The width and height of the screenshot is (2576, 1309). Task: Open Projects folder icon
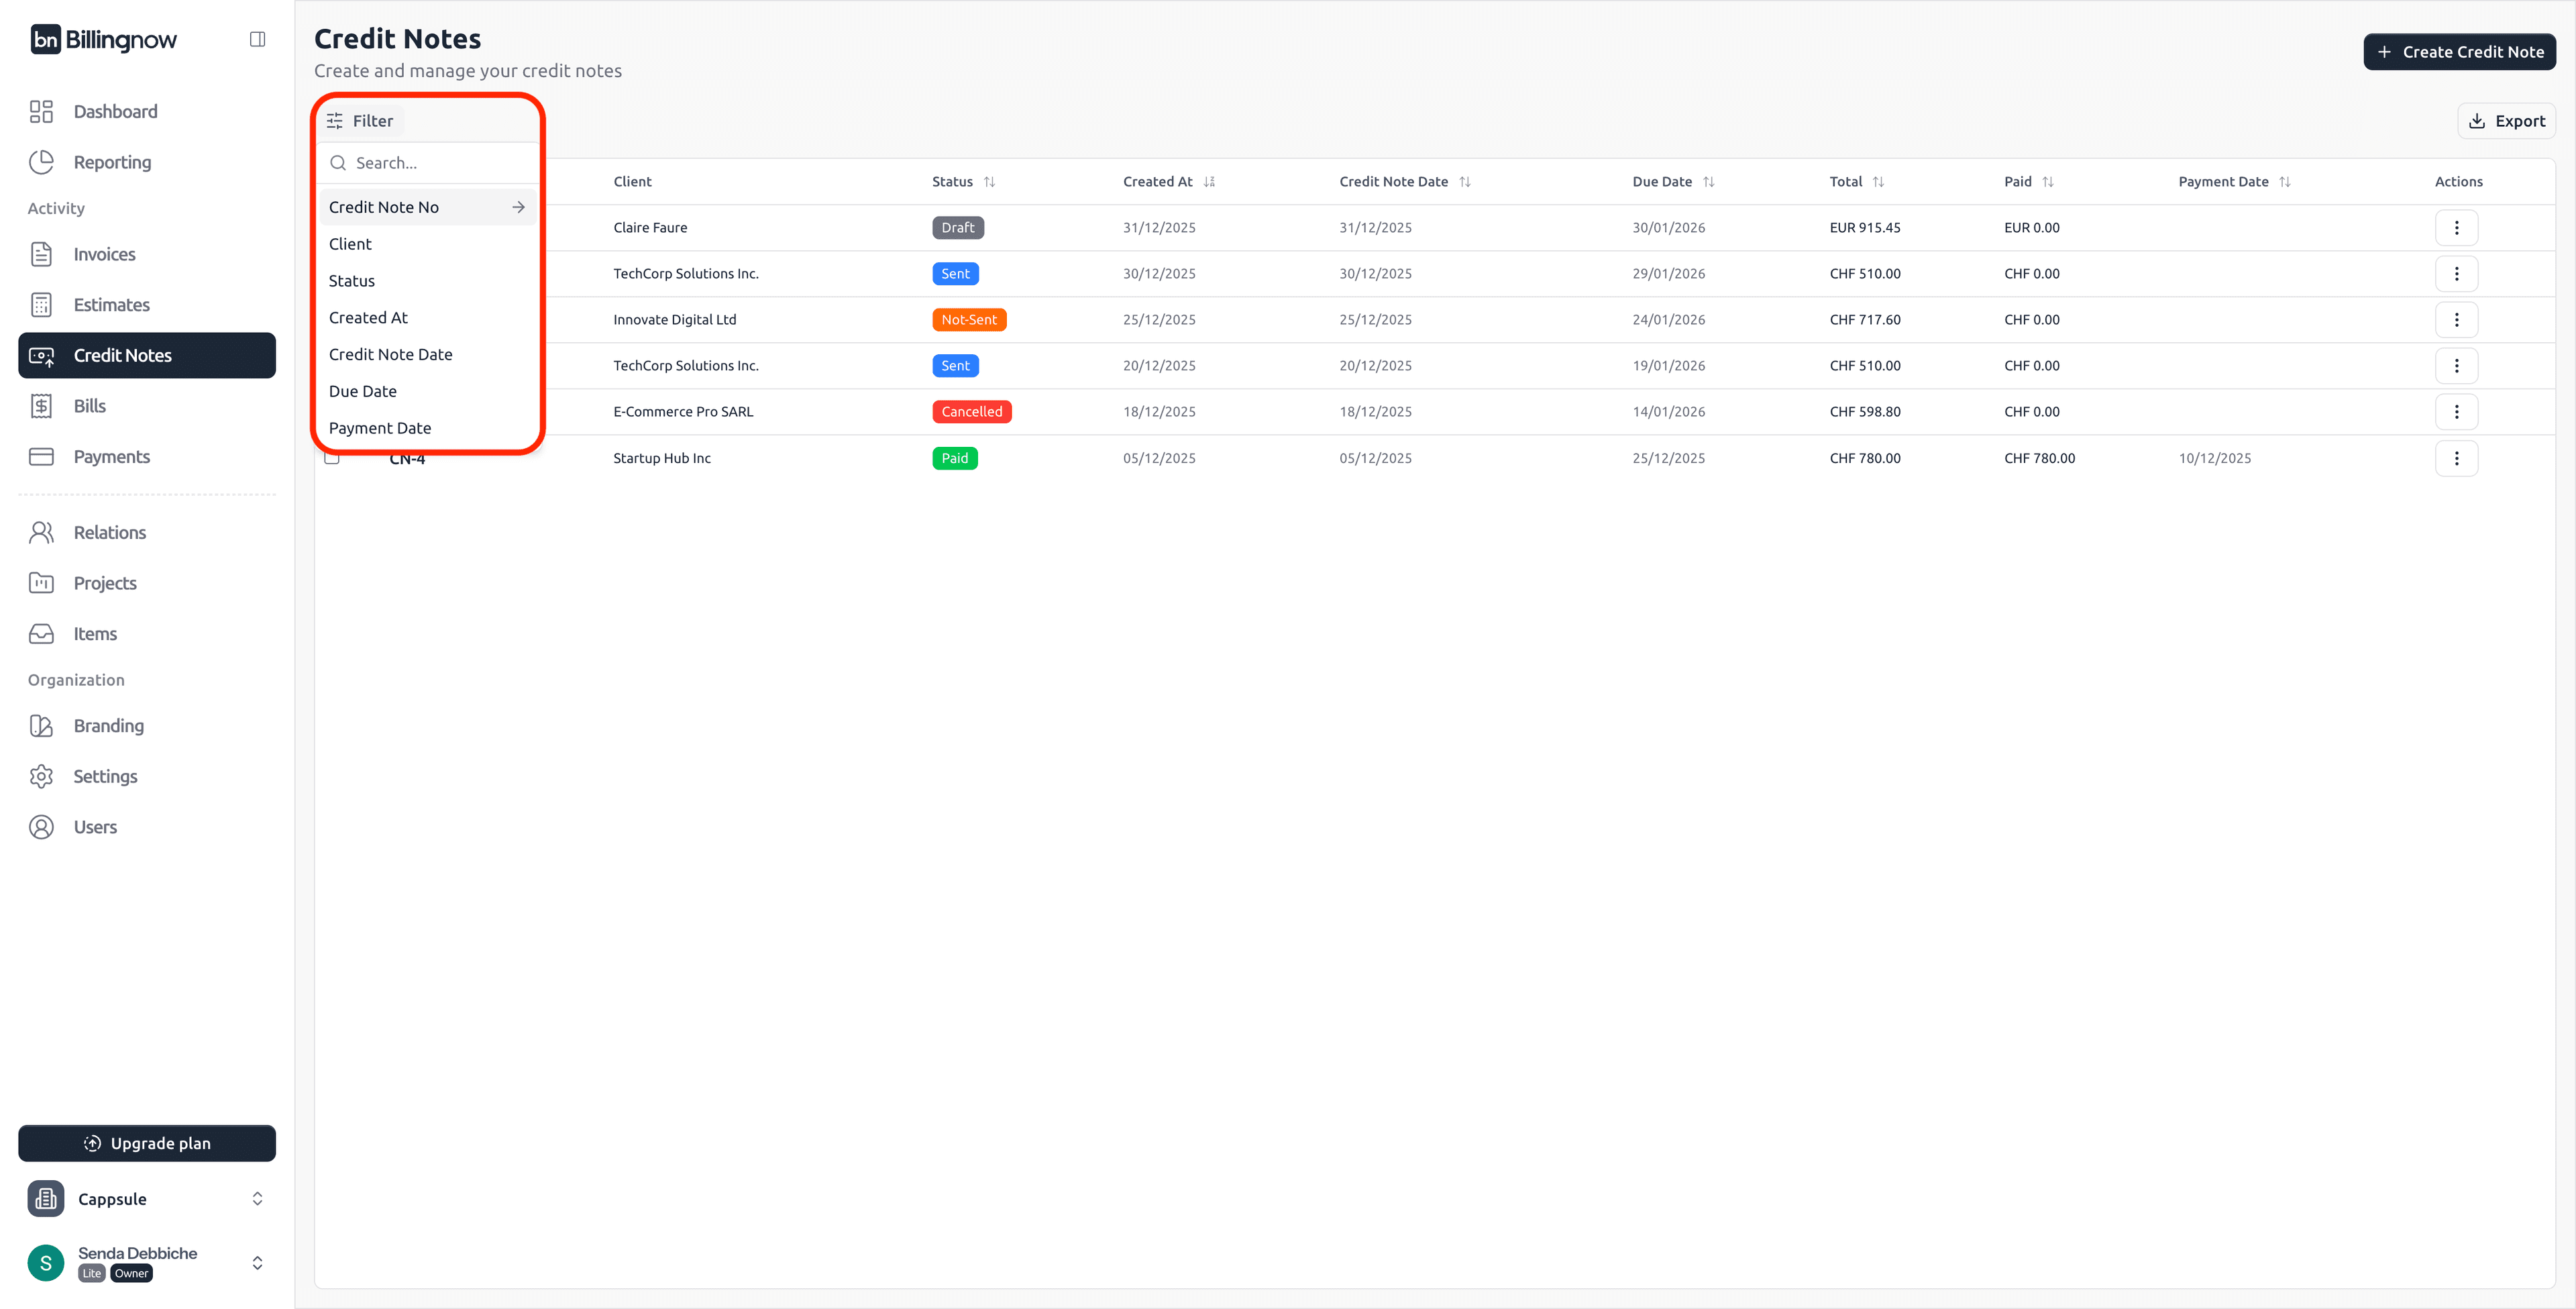(41, 583)
